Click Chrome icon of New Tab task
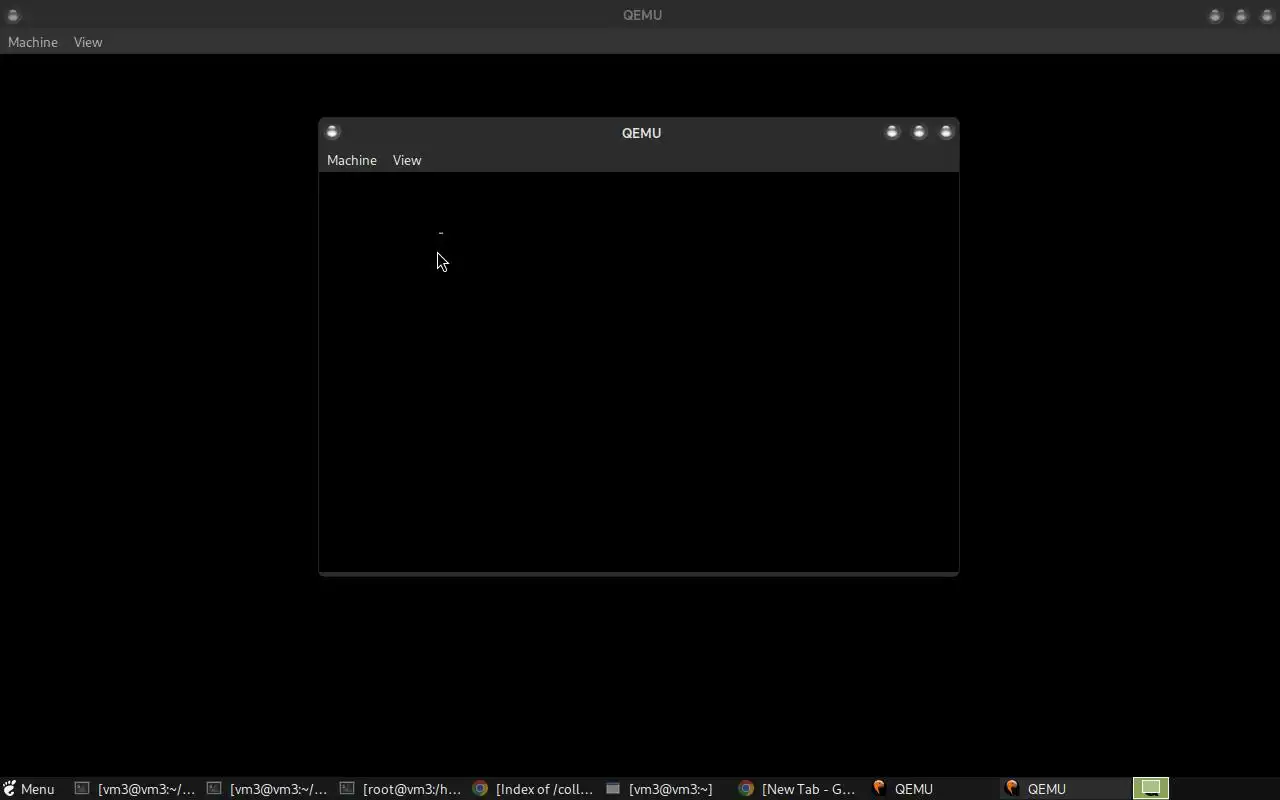Viewport: 1280px width, 800px height. click(x=746, y=789)
